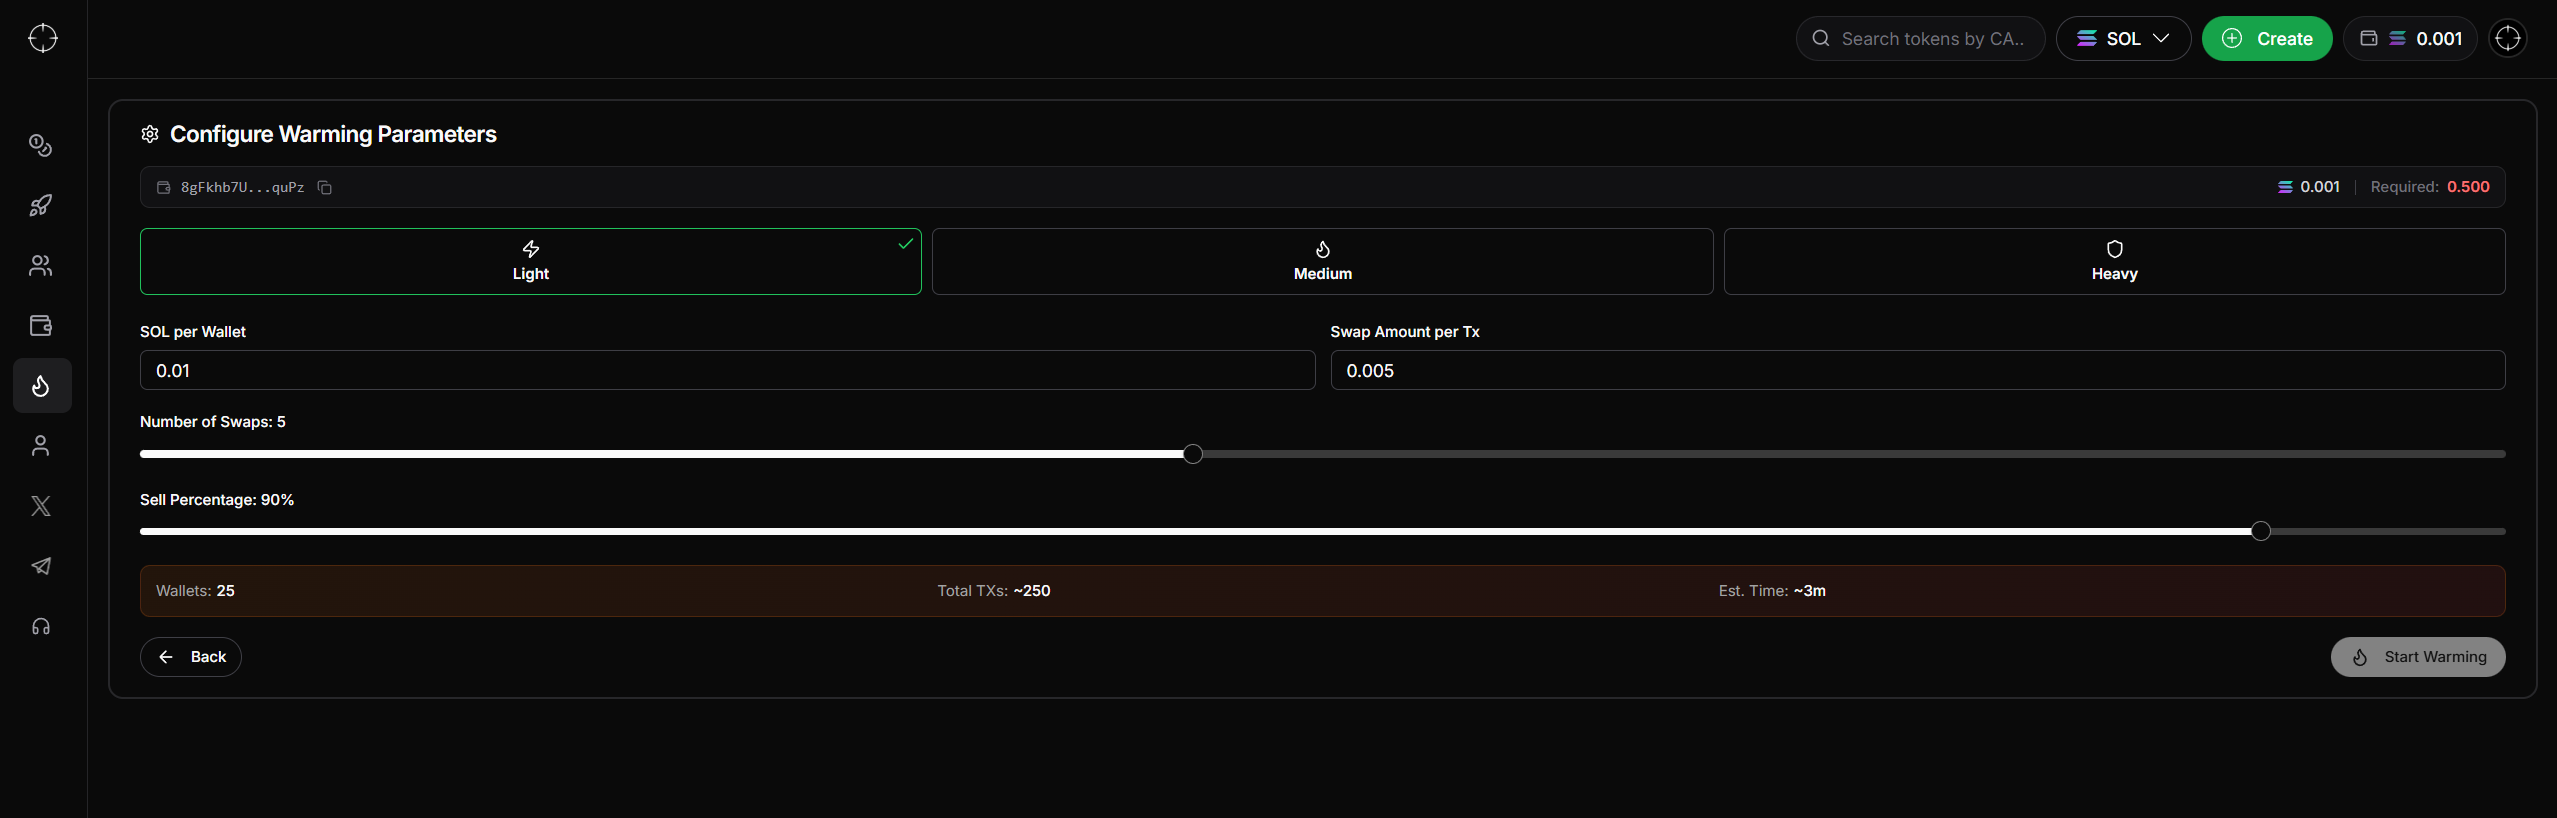Click the green Create button

[x=2267, y=39]
